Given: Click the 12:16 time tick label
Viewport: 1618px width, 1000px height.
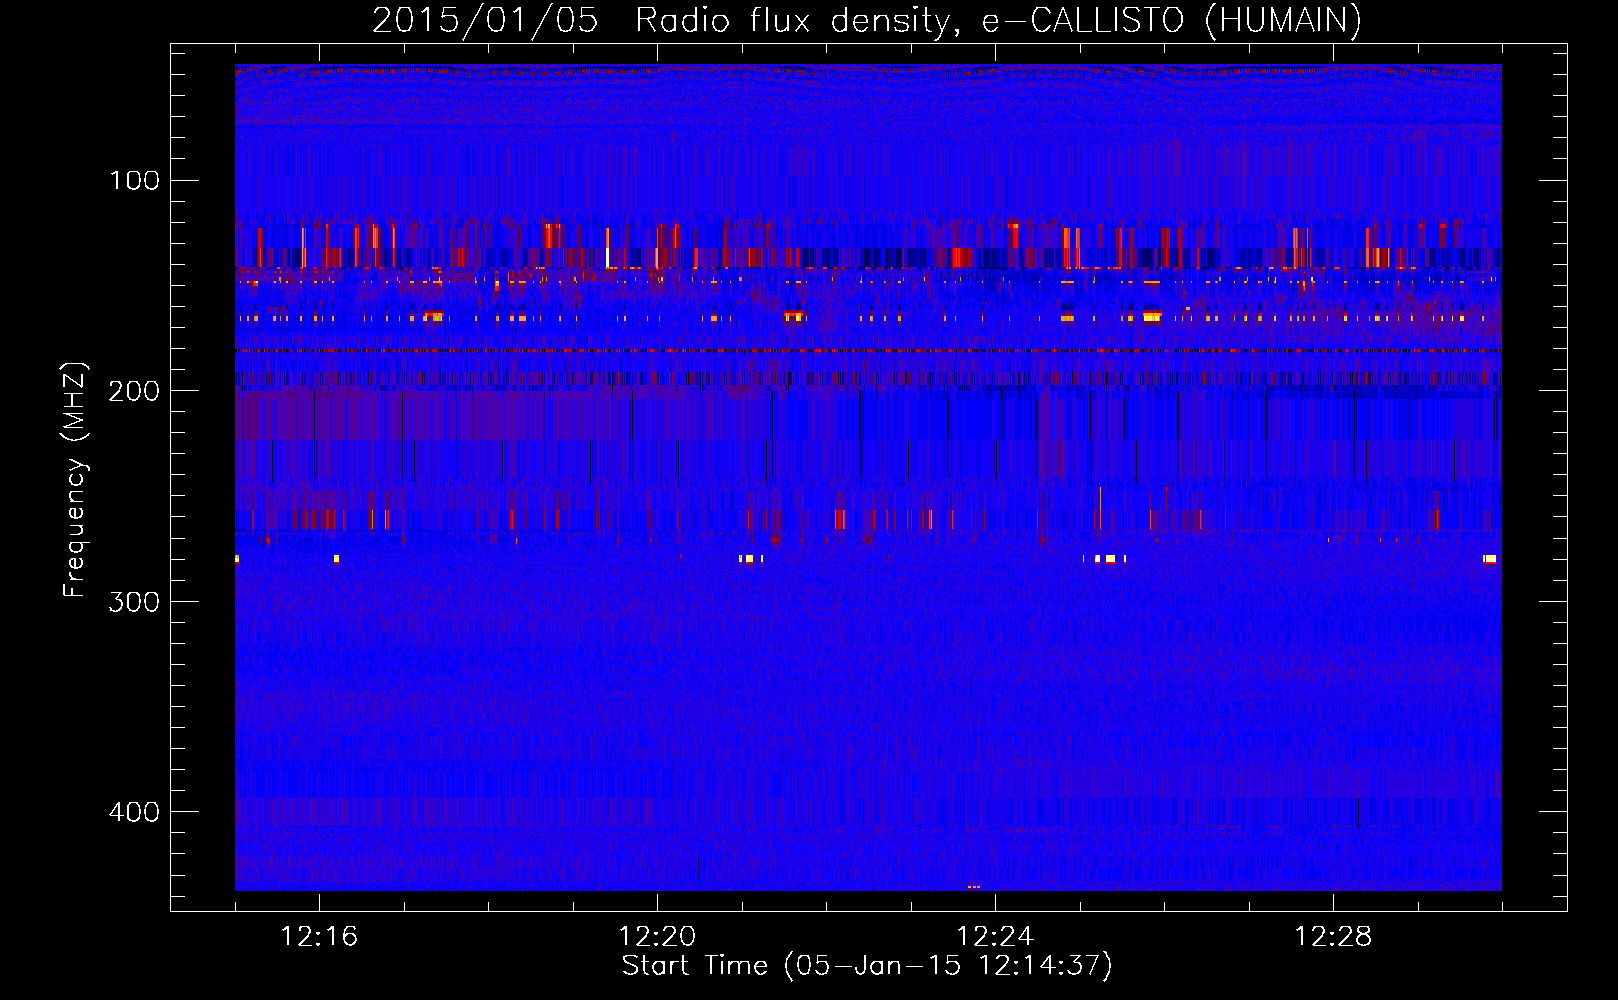Looking at the screenshot, I should pyautogui.click(x=319, y=936).
